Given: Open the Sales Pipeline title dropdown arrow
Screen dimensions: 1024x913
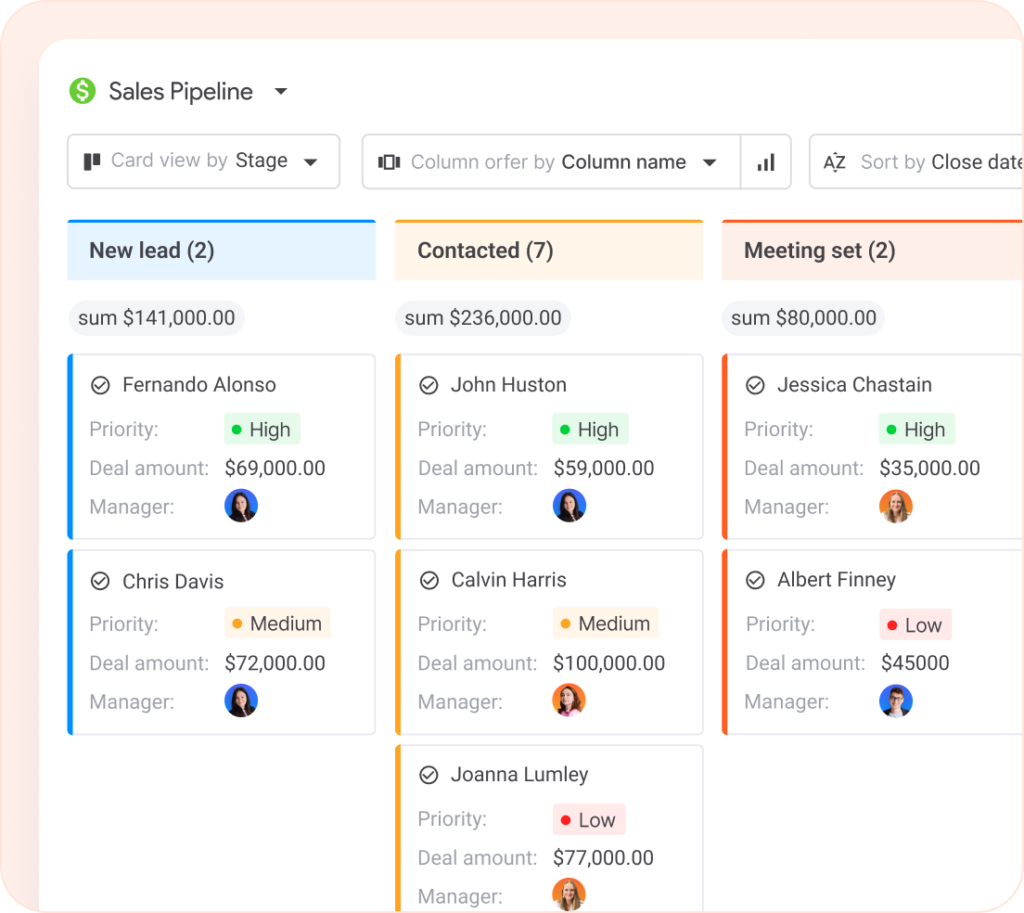Looking at the screenshot, I should (x=281, y=92).
